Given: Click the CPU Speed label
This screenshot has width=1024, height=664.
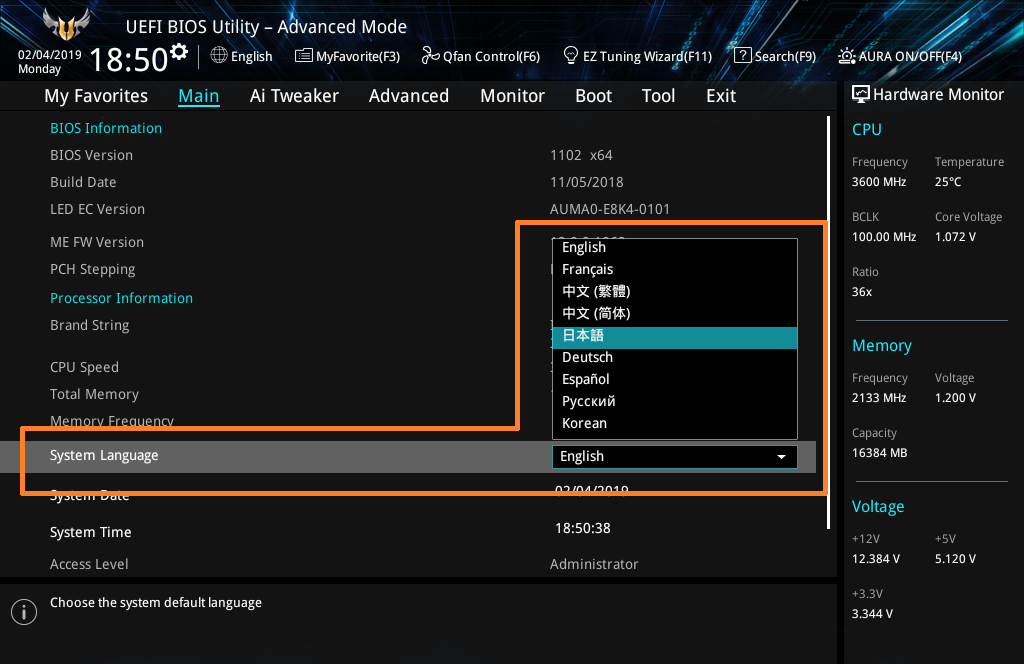Looking at the screenshot, I should 84,367.
